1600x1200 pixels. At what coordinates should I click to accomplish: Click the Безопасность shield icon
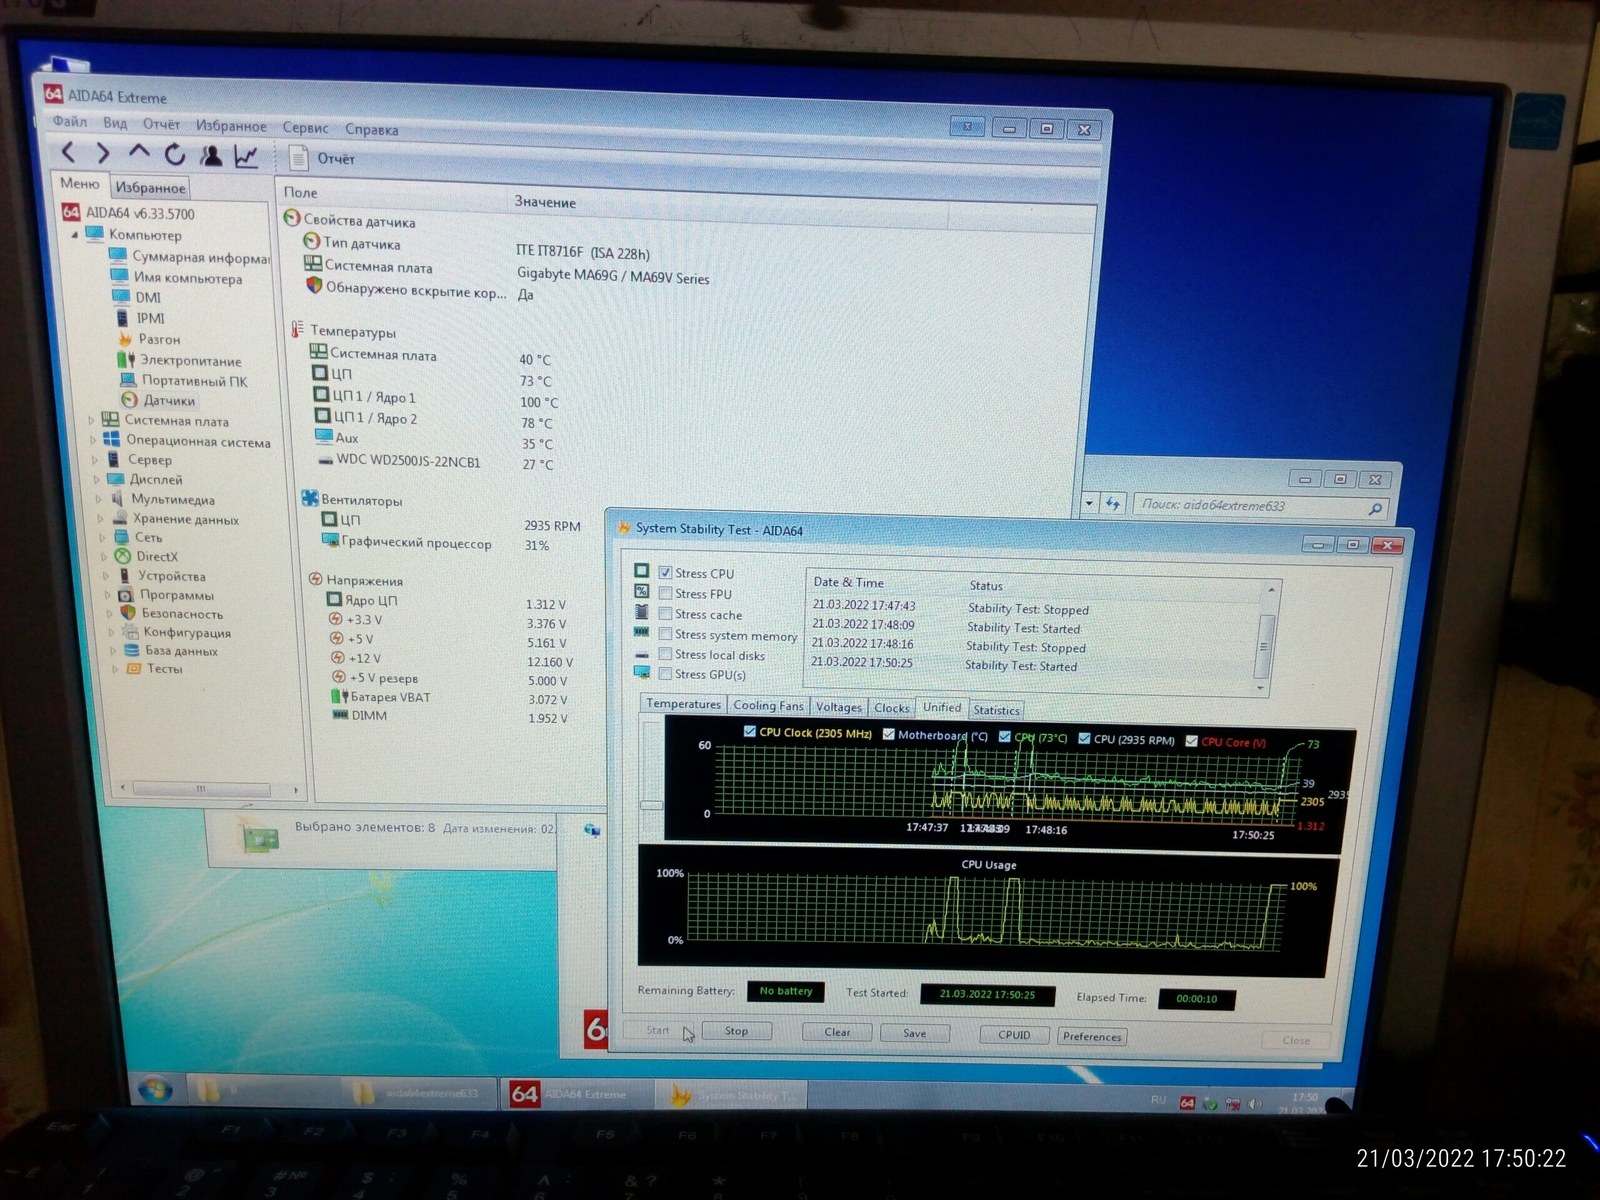pos(128,612)
